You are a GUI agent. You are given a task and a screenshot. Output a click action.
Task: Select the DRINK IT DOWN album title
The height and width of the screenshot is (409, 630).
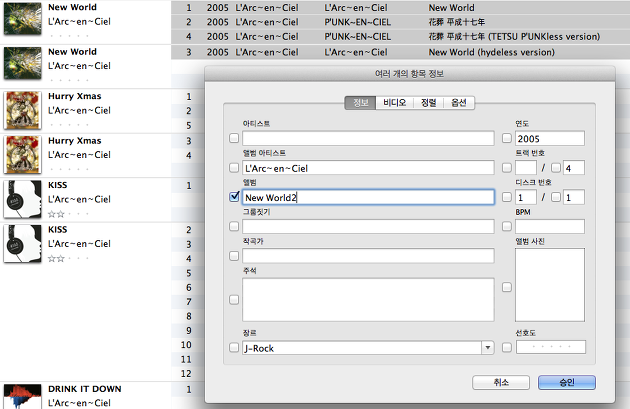84,389
